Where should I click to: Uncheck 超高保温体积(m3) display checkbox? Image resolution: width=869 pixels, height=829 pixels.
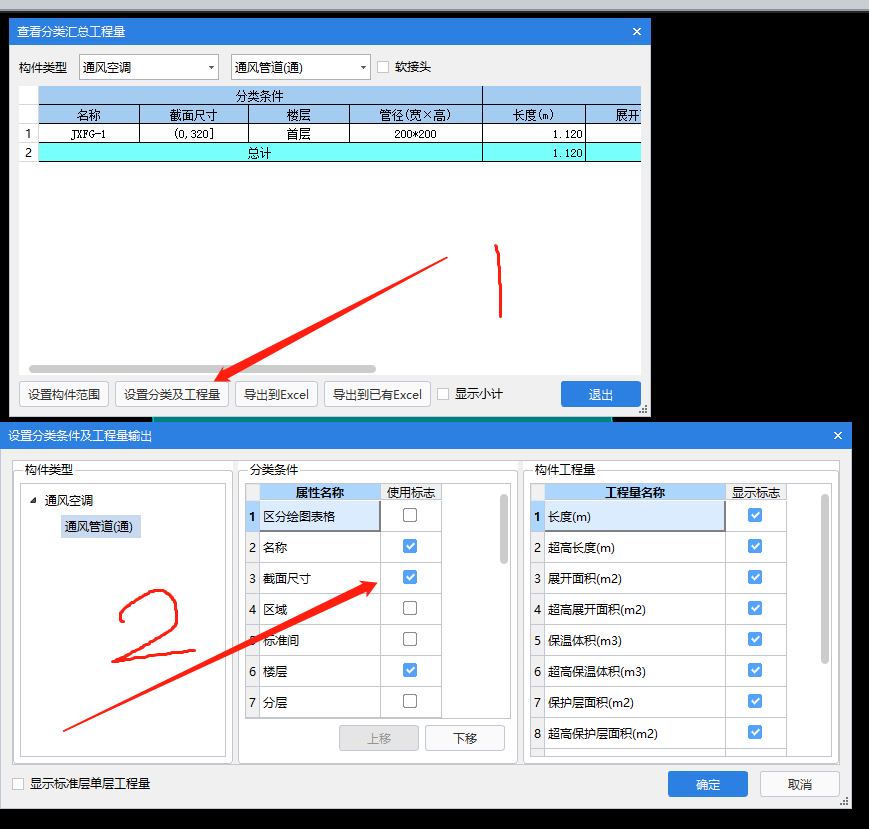[755, 671]
